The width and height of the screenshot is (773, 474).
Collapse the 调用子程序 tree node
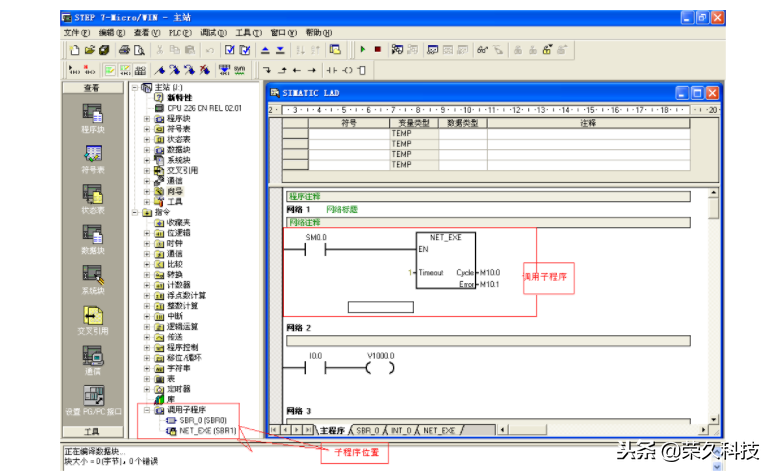pyautogui.click(x=146, y=410)
